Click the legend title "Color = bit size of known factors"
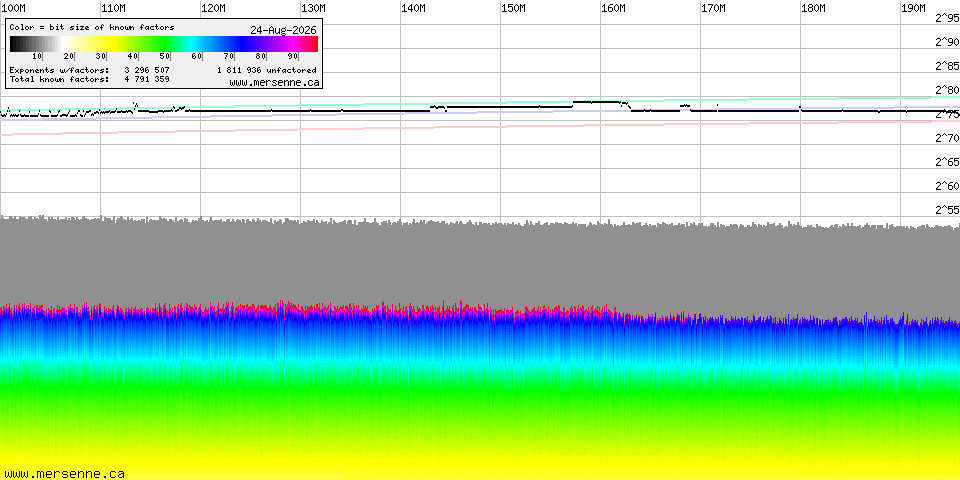 92,28
